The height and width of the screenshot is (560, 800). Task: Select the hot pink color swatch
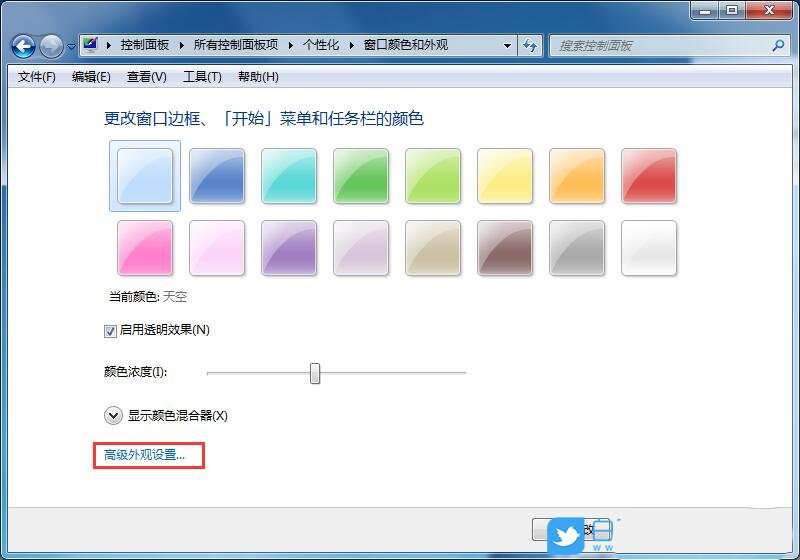point(145,248)
